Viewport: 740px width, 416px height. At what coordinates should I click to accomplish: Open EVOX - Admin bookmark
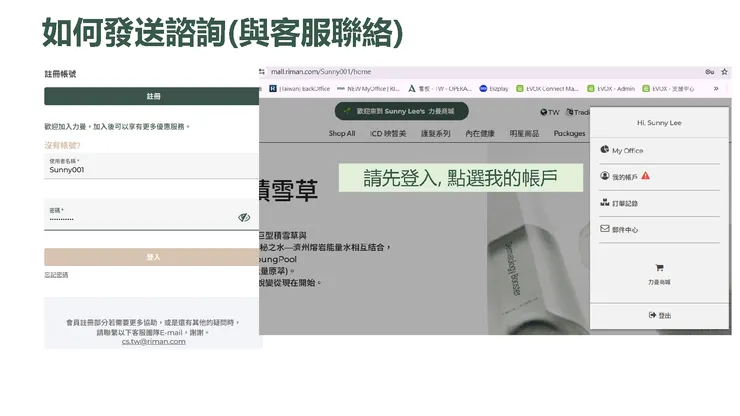click(611, 88)
